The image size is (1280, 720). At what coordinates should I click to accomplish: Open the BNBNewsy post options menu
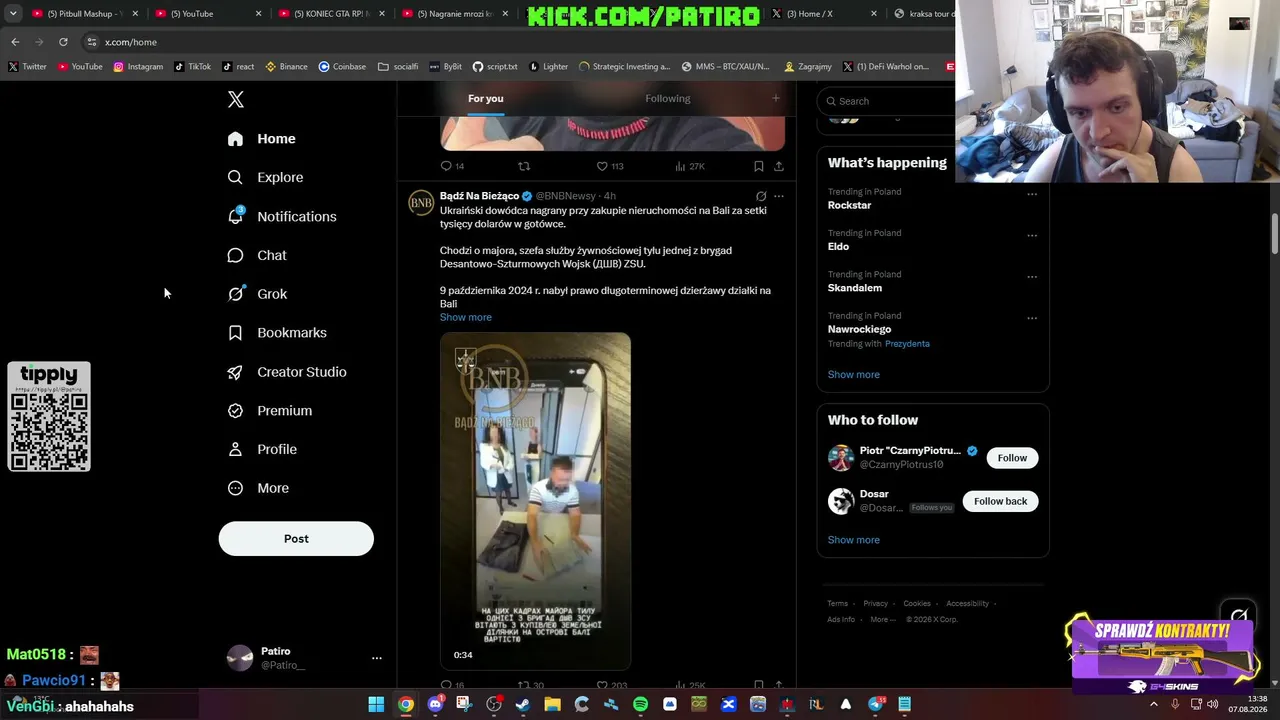coord(779,196)
